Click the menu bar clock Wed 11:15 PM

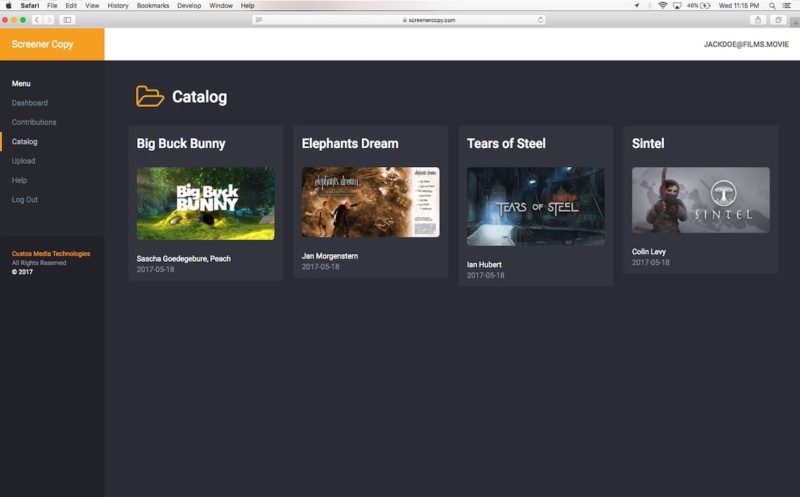point(739,6)
